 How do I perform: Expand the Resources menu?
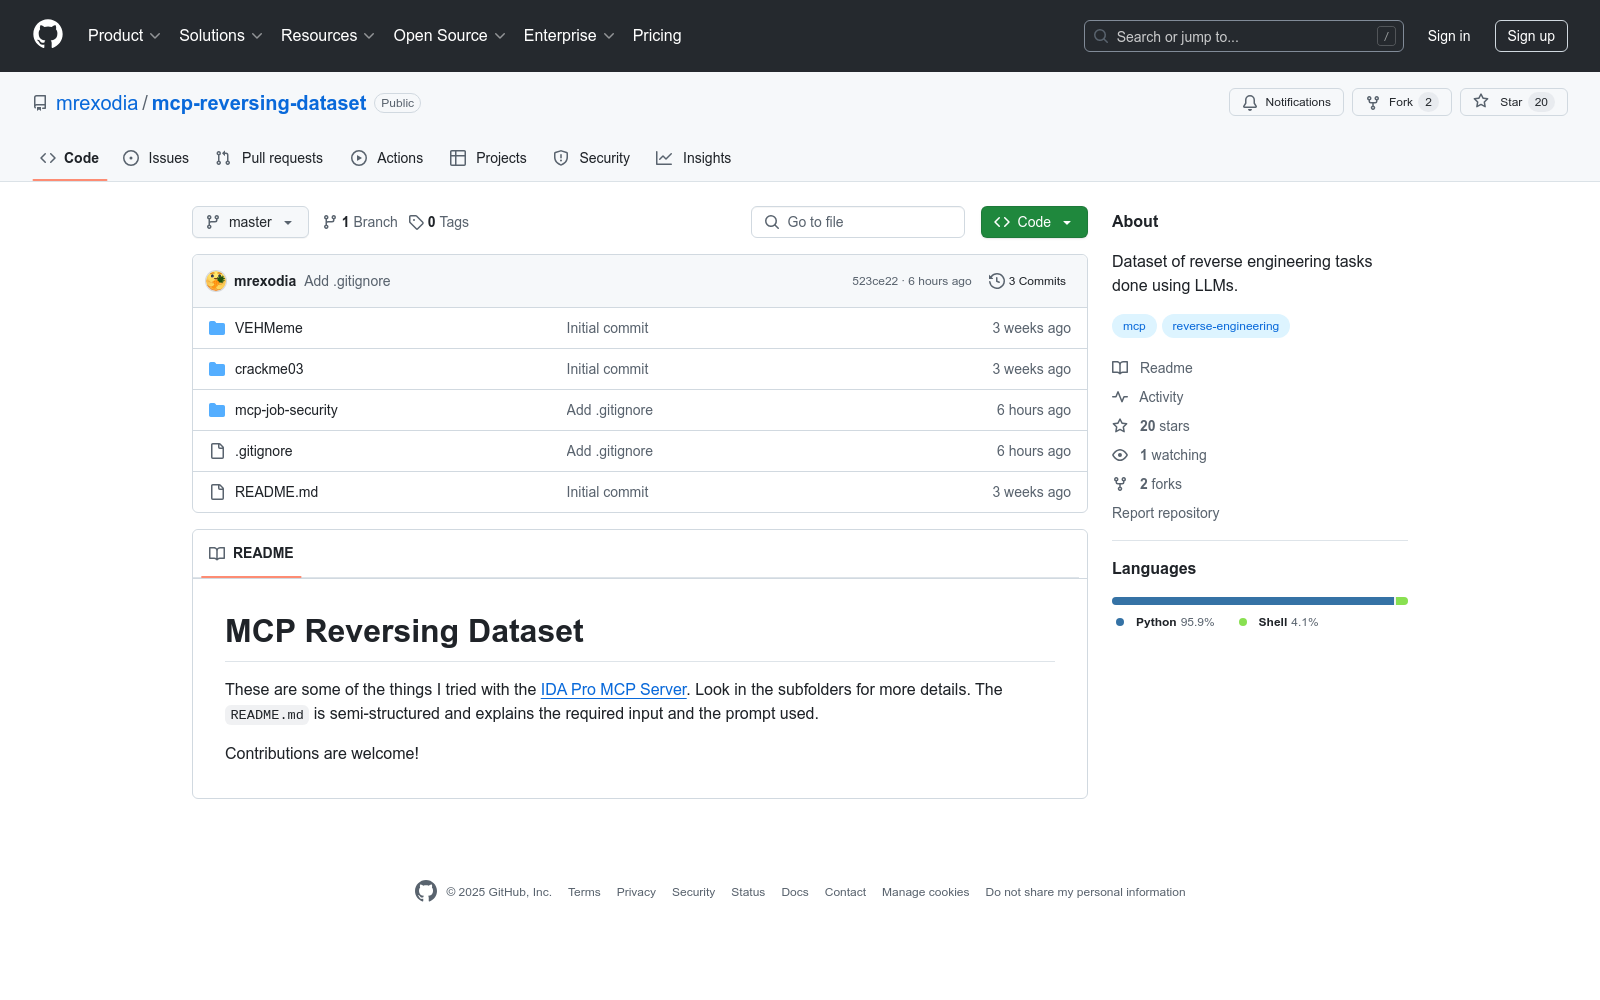(328, 35)
